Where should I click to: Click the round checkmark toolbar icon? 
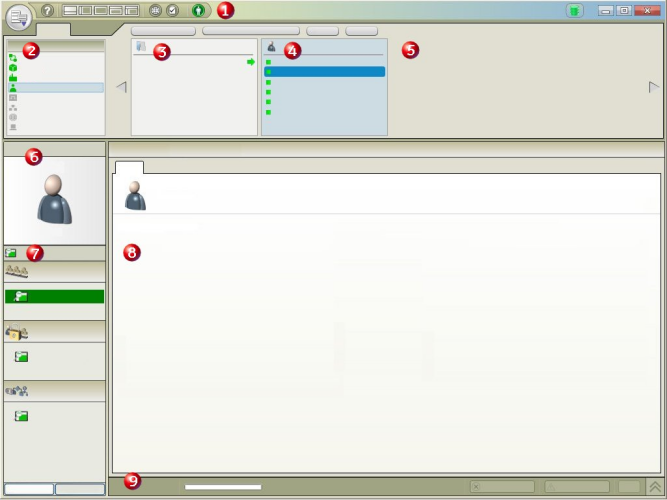pyautogui.click(x=172, y=11)
